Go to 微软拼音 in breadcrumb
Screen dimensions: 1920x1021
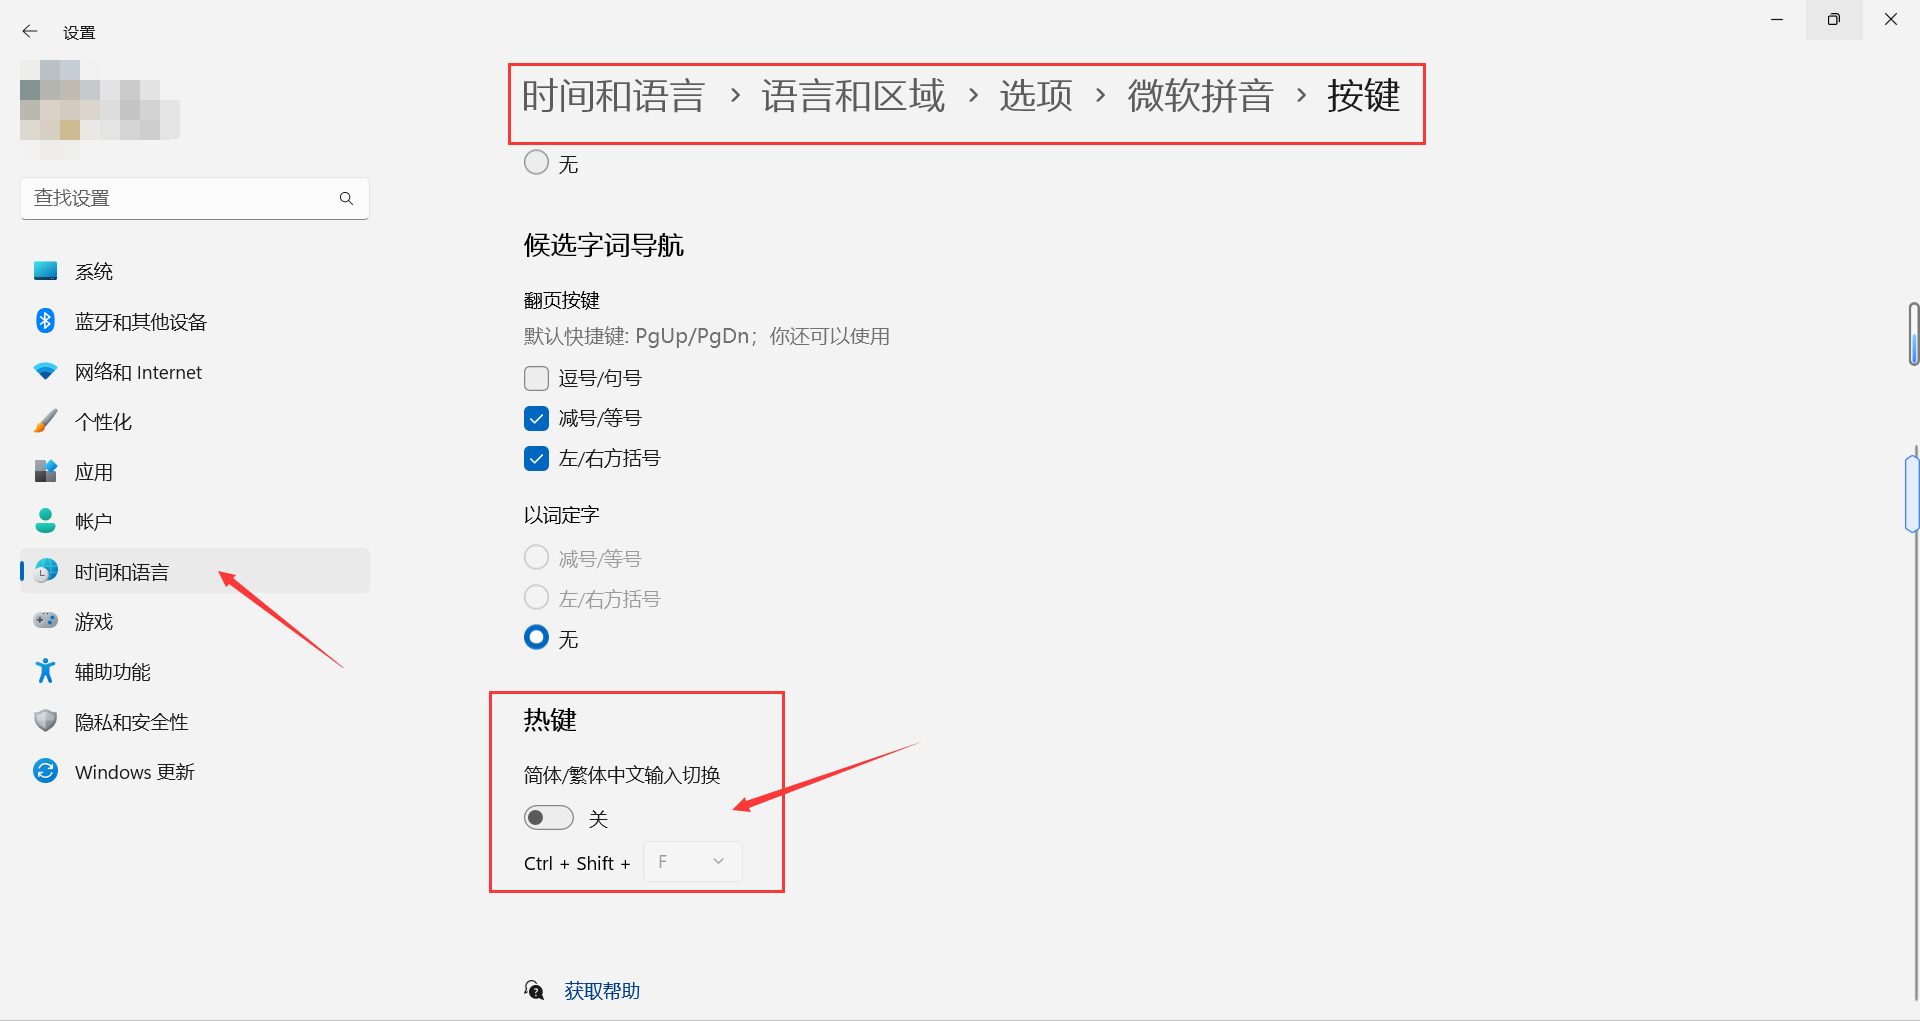pos(1200,96)
